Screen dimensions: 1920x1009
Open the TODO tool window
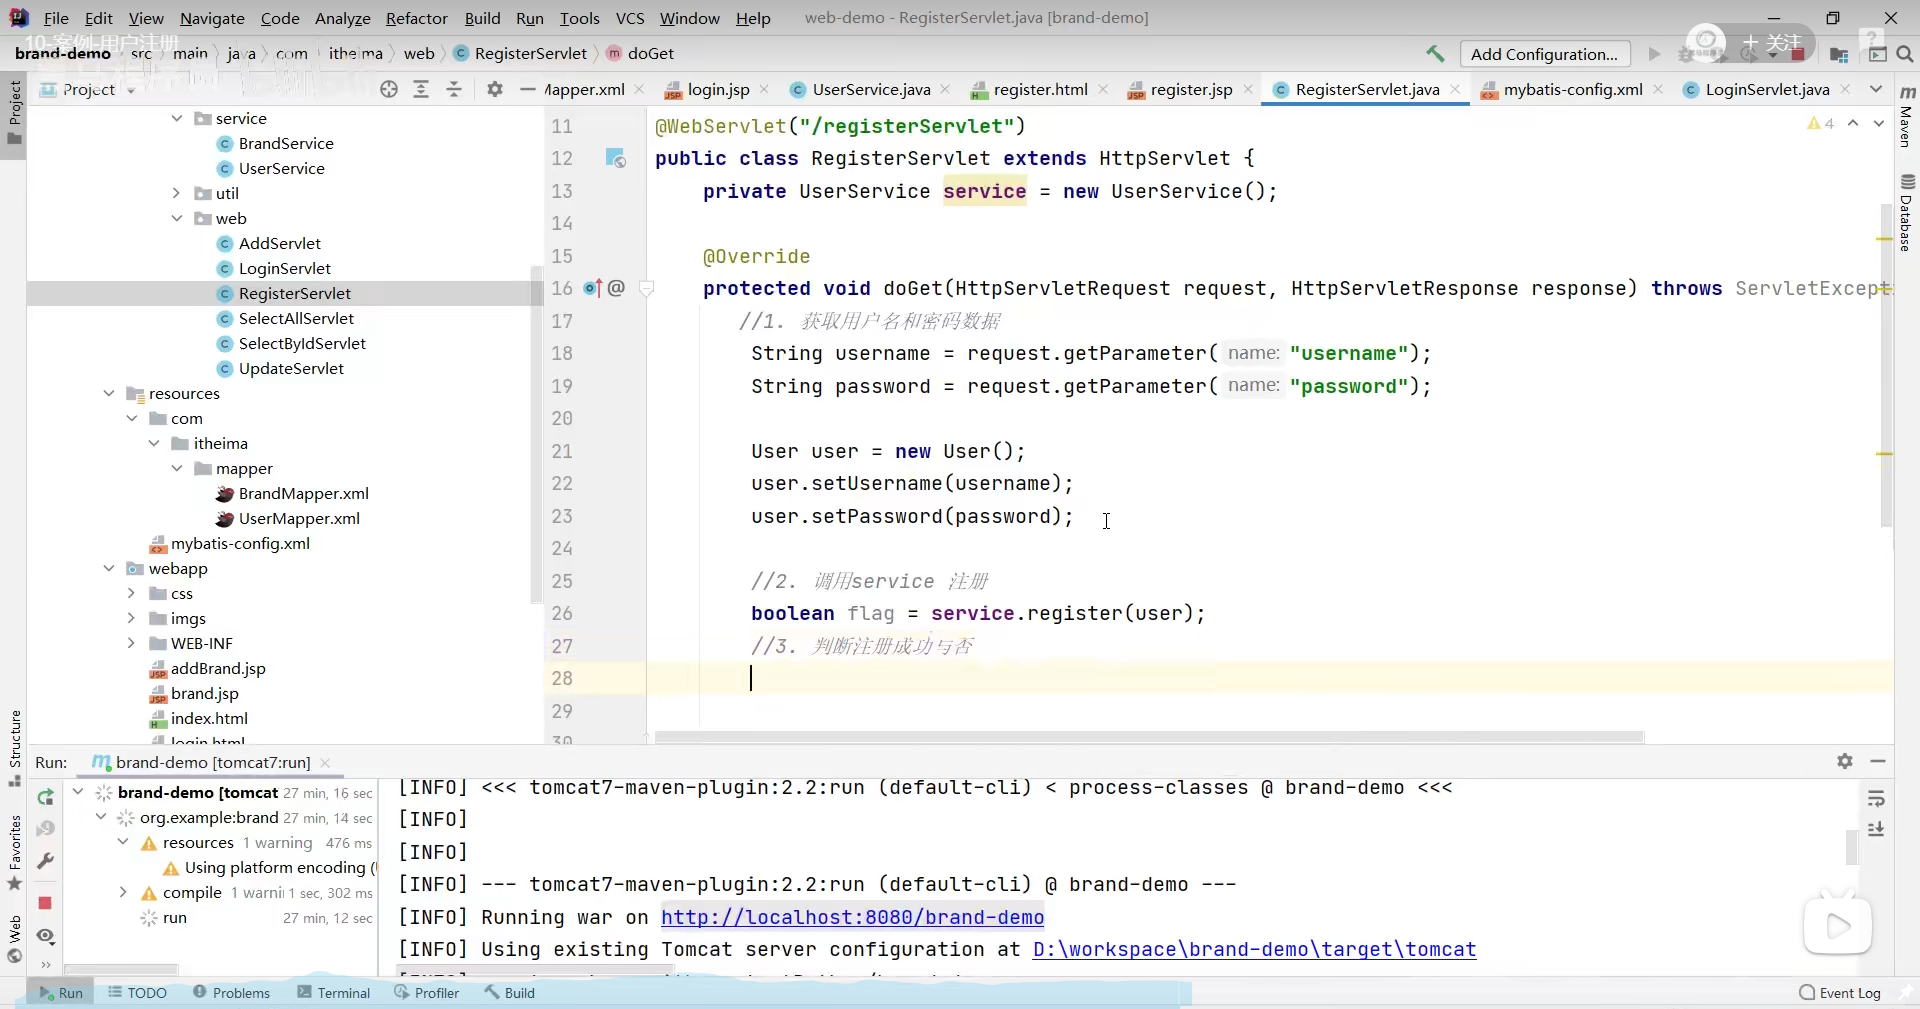pos(137,993)
